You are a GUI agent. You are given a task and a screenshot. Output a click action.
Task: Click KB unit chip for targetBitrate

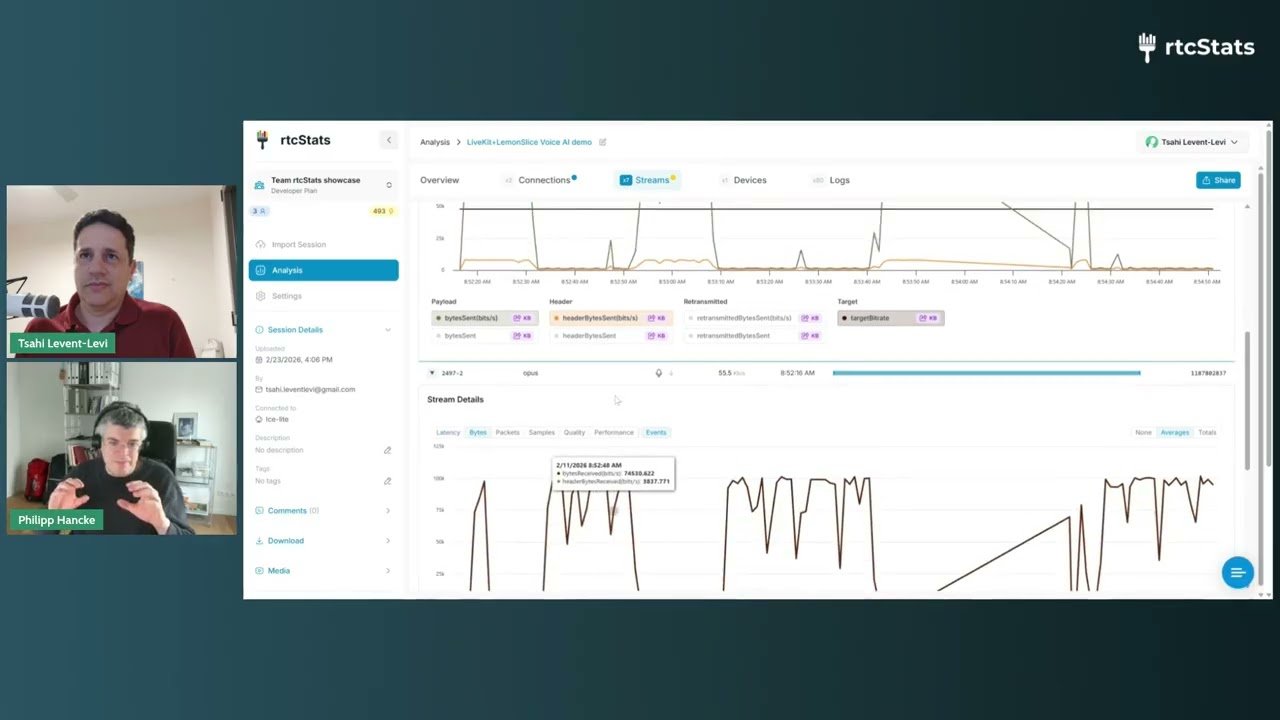(929, 318)
